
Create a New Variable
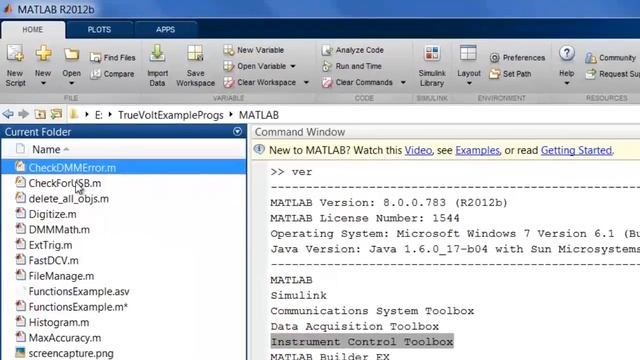(x=254, y=50)
